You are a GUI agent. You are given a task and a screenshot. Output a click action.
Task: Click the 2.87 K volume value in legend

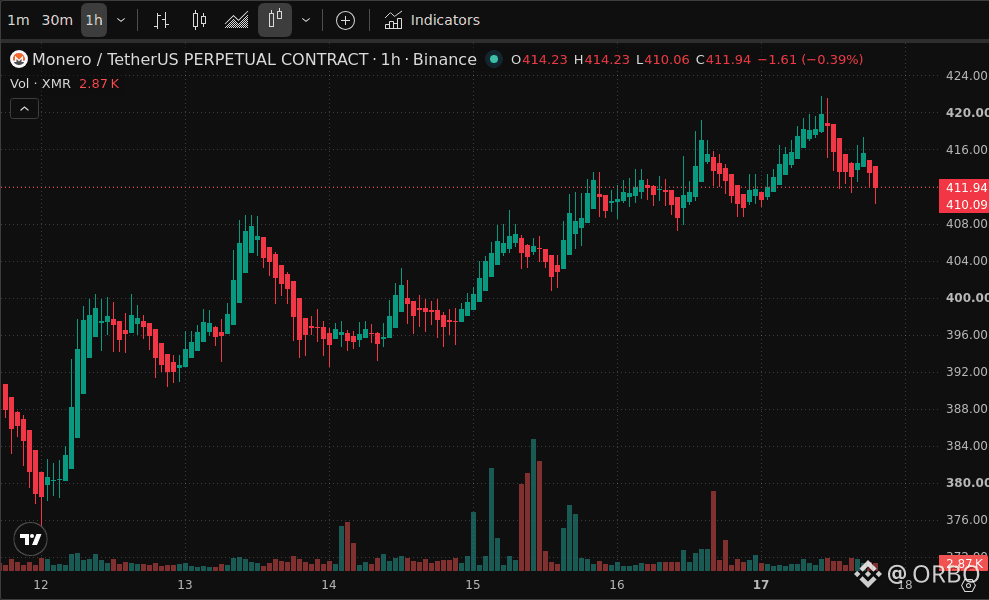99,83
